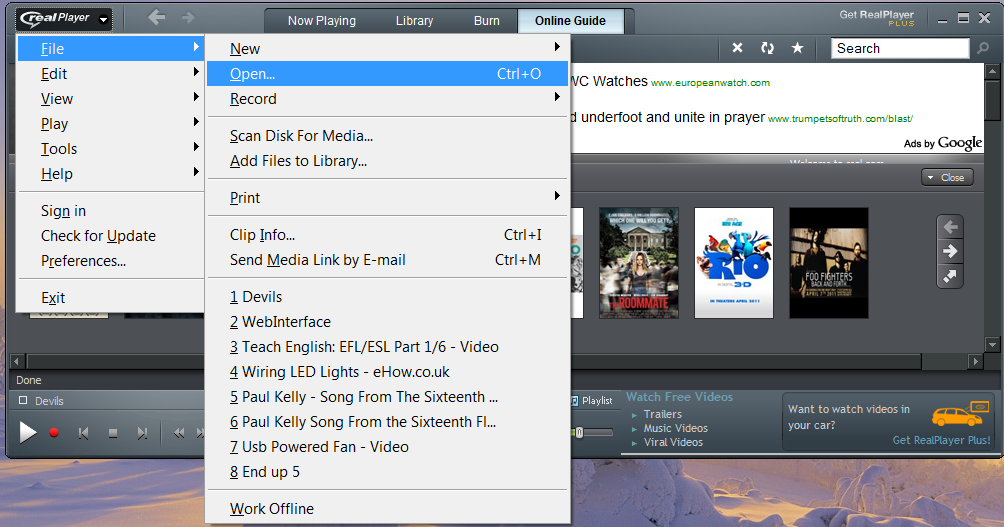1004x527 pixels.
Task: Open the Help submenu
Action: click(x=110, y=174)
